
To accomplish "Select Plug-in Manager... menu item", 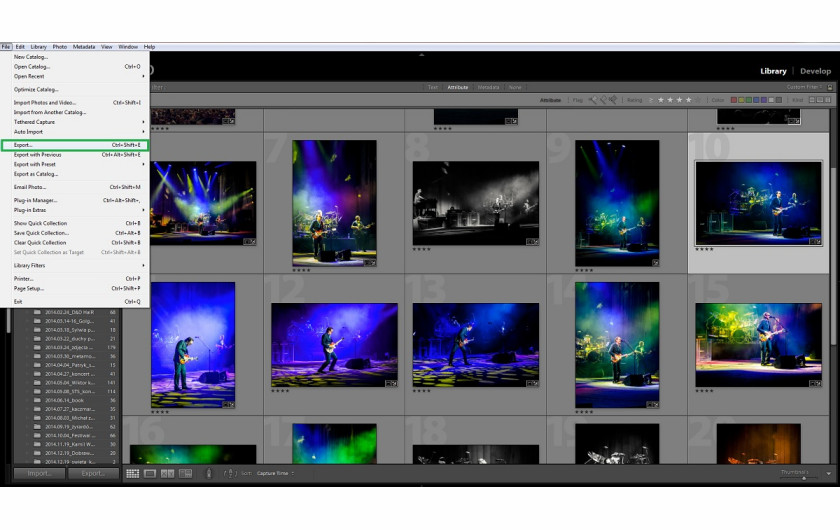I will pos(74,200).
